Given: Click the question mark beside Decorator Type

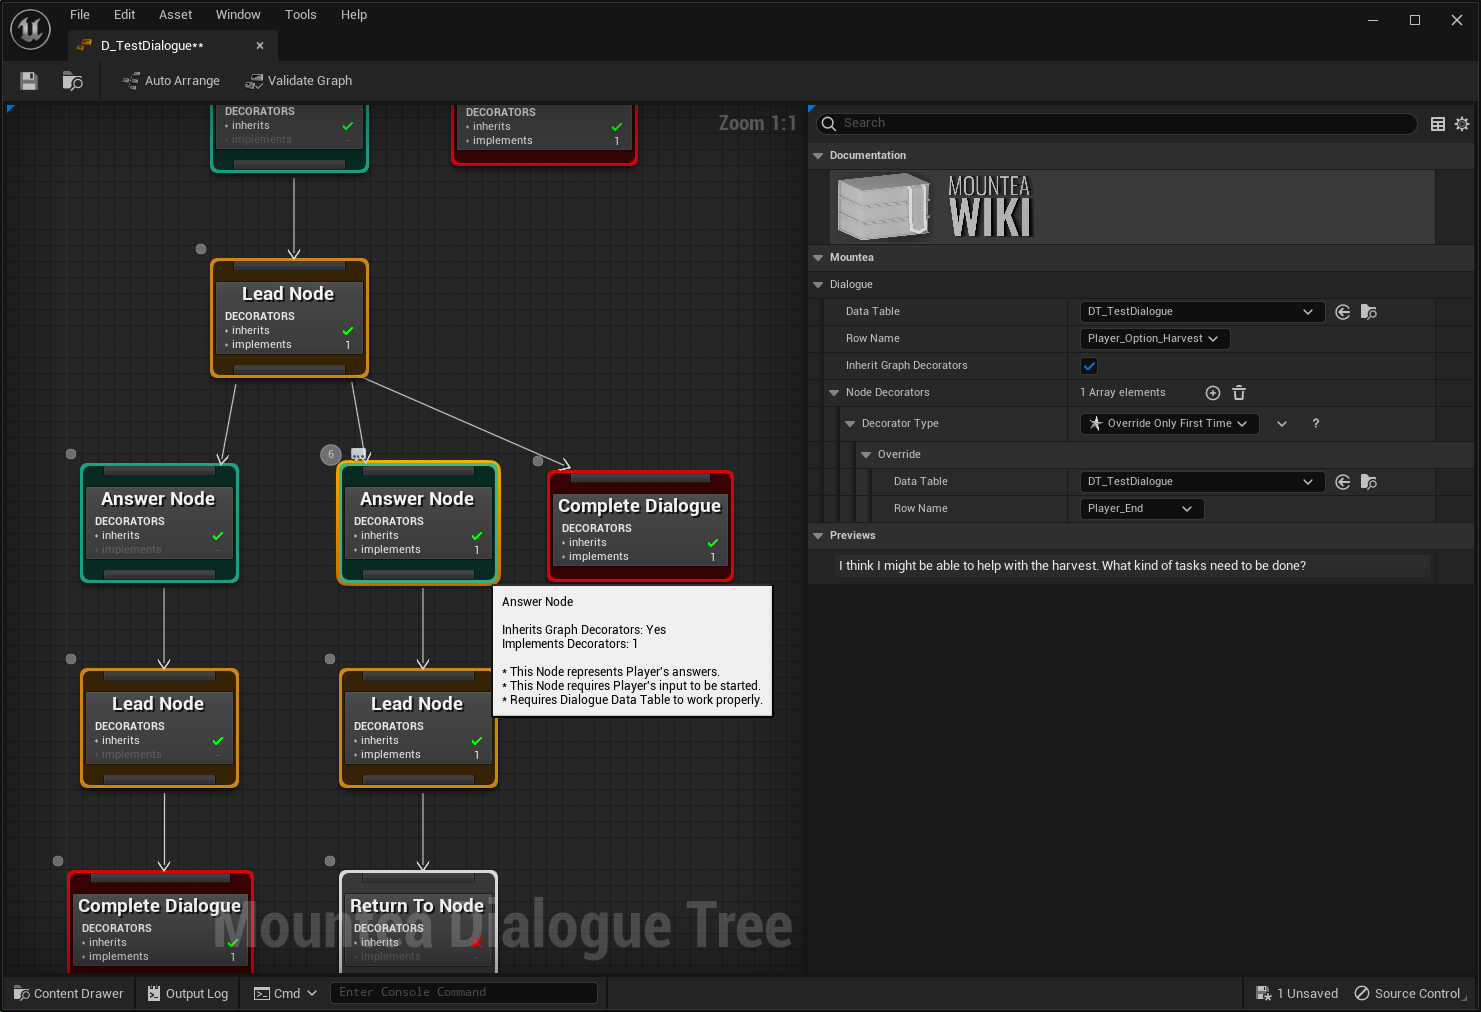Looking at the screenshot, I should (1316, 424).
